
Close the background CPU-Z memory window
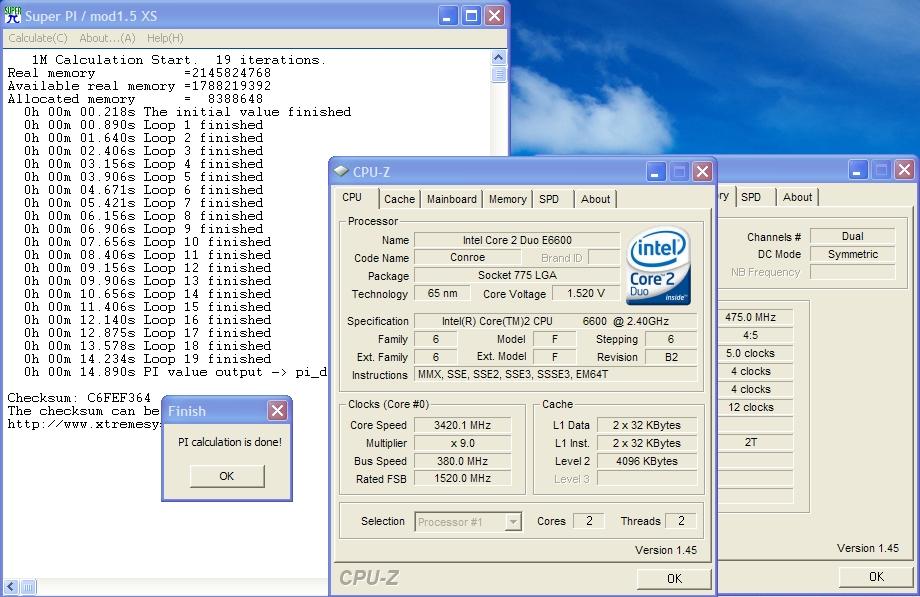(904, 170)
